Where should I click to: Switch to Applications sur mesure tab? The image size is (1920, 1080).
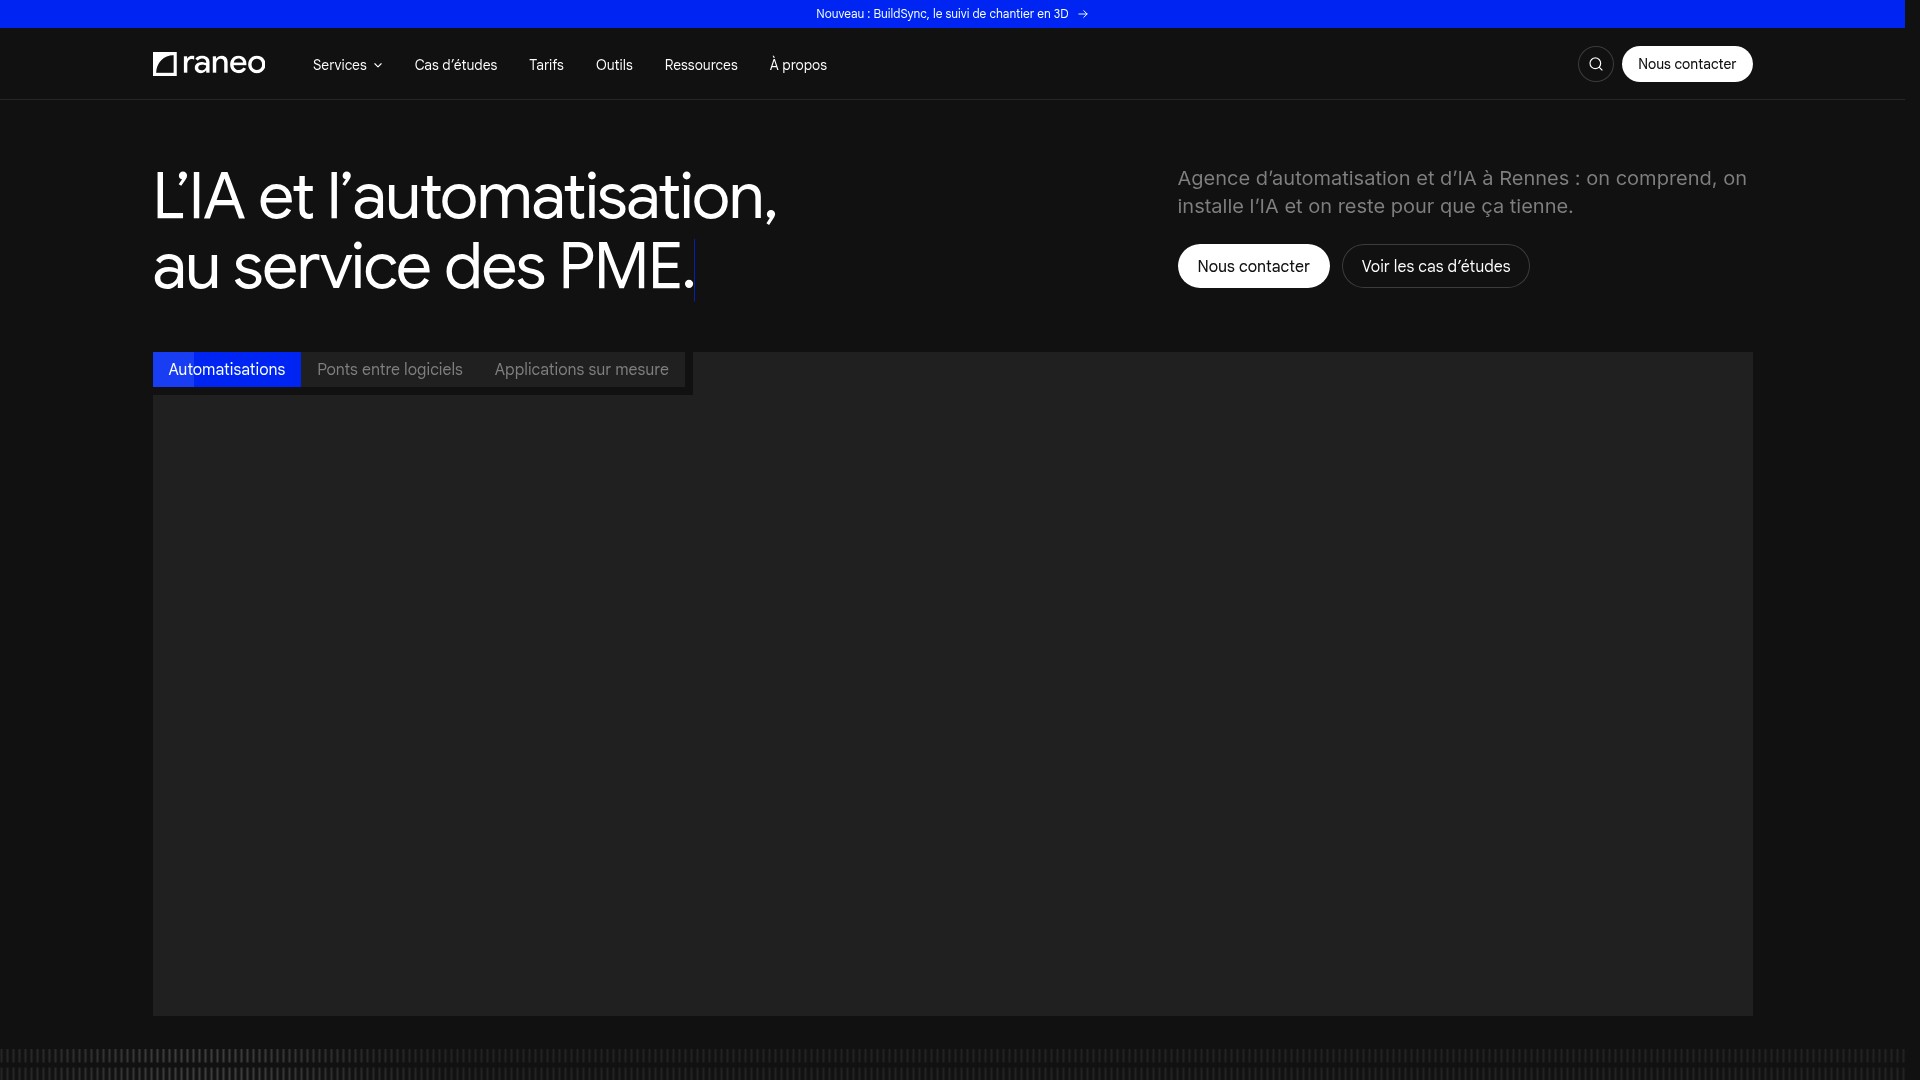(x=582, y=370)
